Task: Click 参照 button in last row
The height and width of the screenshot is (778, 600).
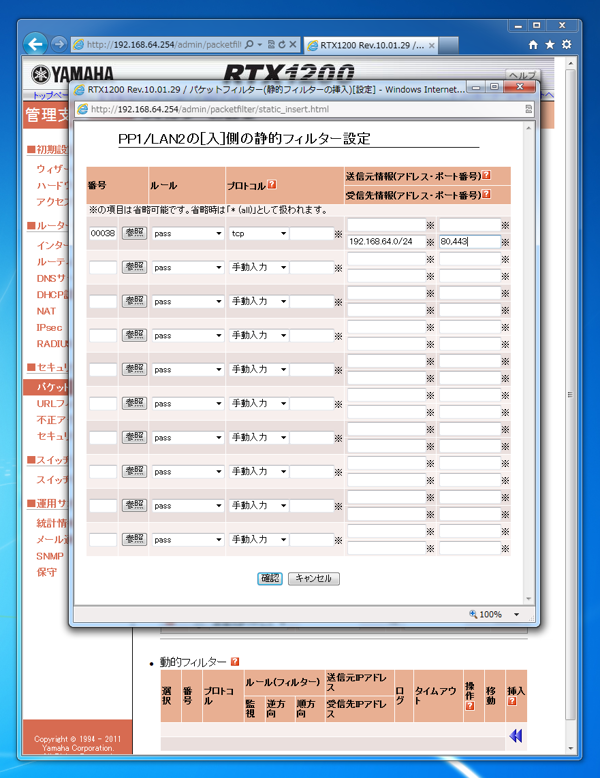Action: tap(134, 539)
